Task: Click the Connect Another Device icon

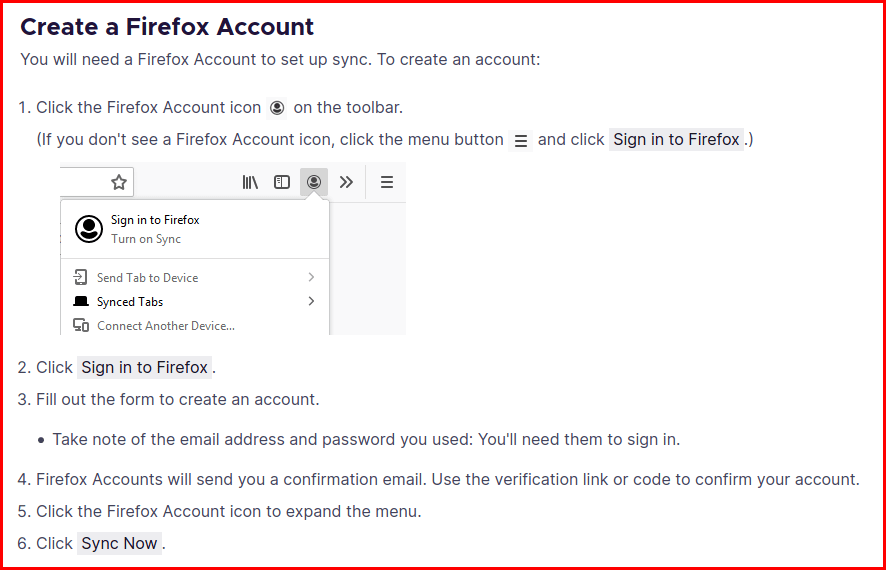Action: point(81,325)
